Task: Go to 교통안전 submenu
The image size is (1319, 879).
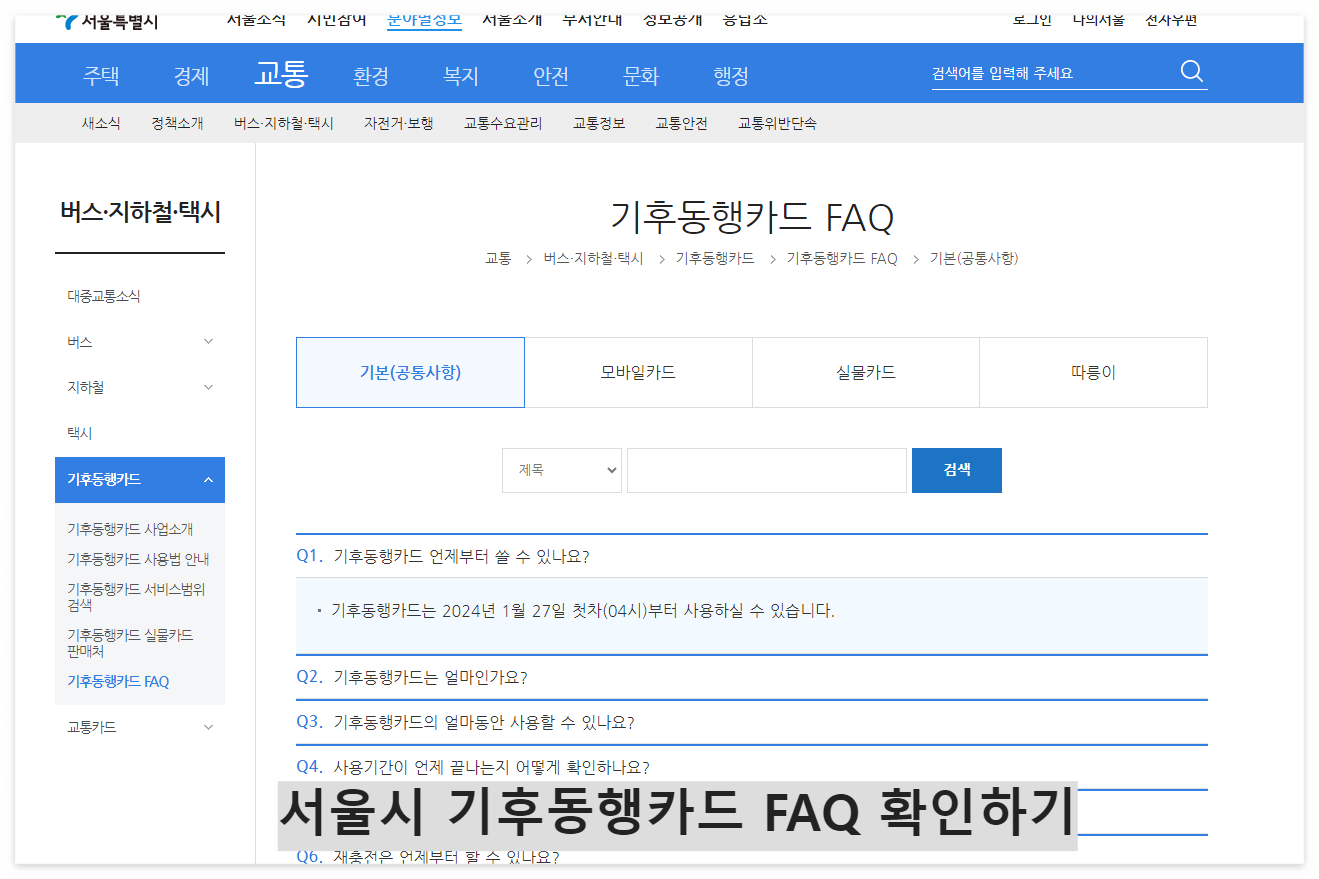Action: point(682,123)
